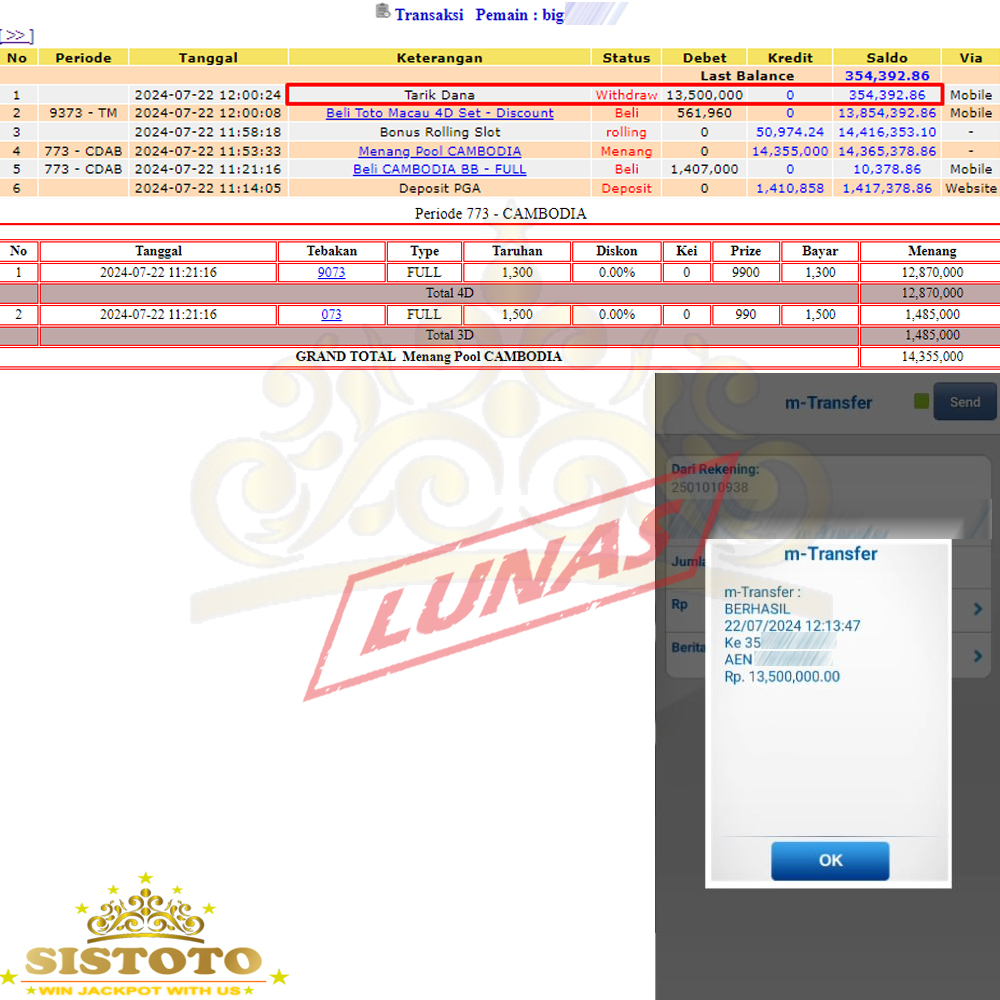Click the 073 tebakan link
This screenshot has width=1000, height=1000.
pyautogui.click(x=331, y=314)
